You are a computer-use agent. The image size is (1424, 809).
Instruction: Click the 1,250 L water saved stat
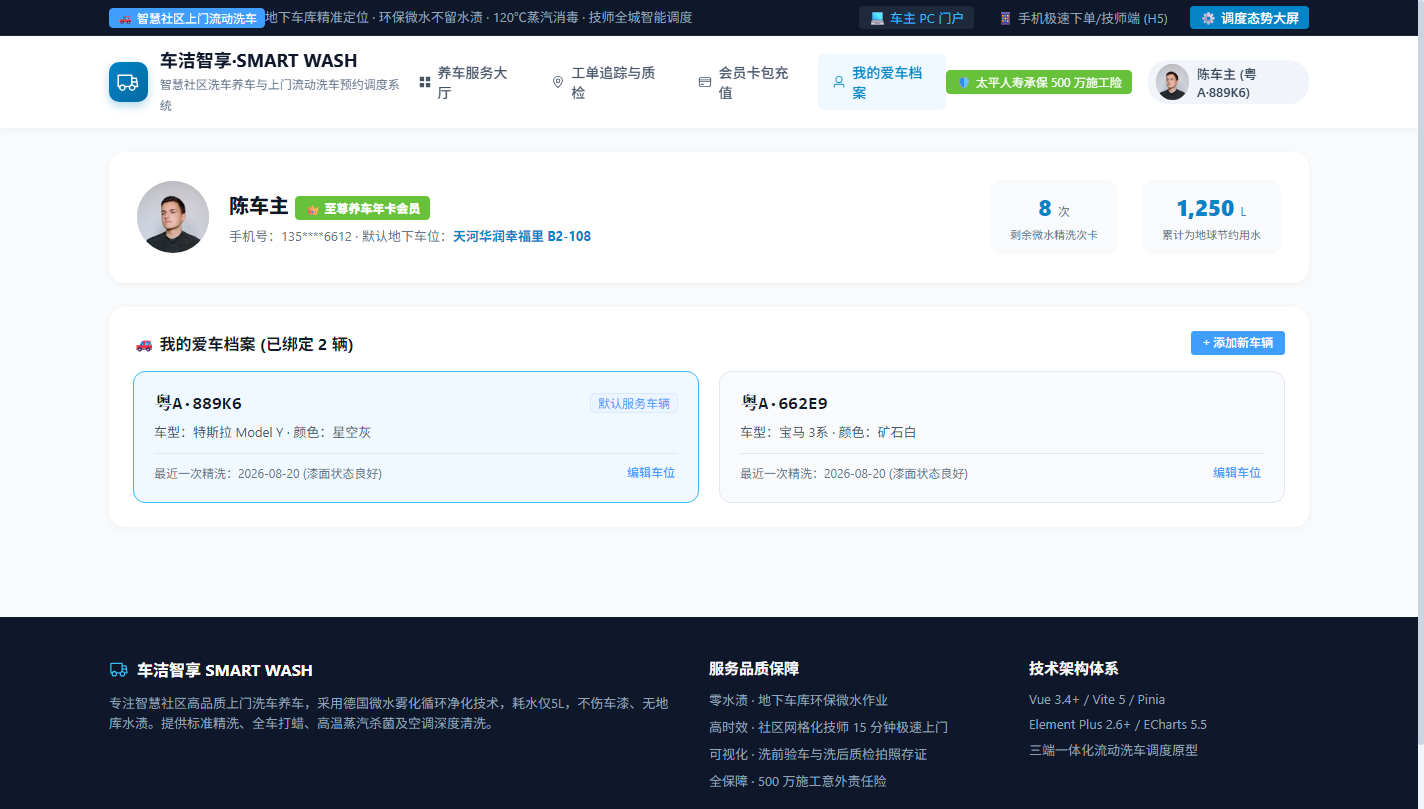pyautogui.click(x=1211, y=218)
